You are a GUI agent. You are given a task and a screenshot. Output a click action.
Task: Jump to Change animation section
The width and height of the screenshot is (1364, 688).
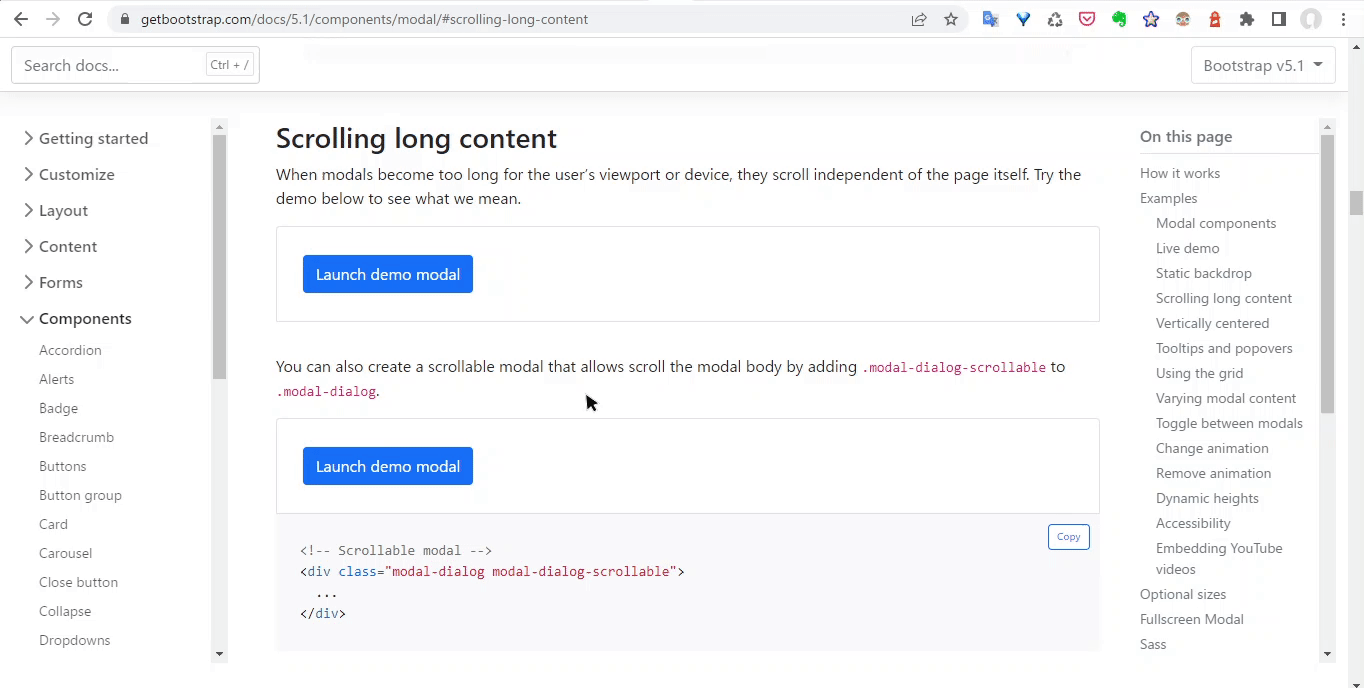click(x=1212, y=448)
